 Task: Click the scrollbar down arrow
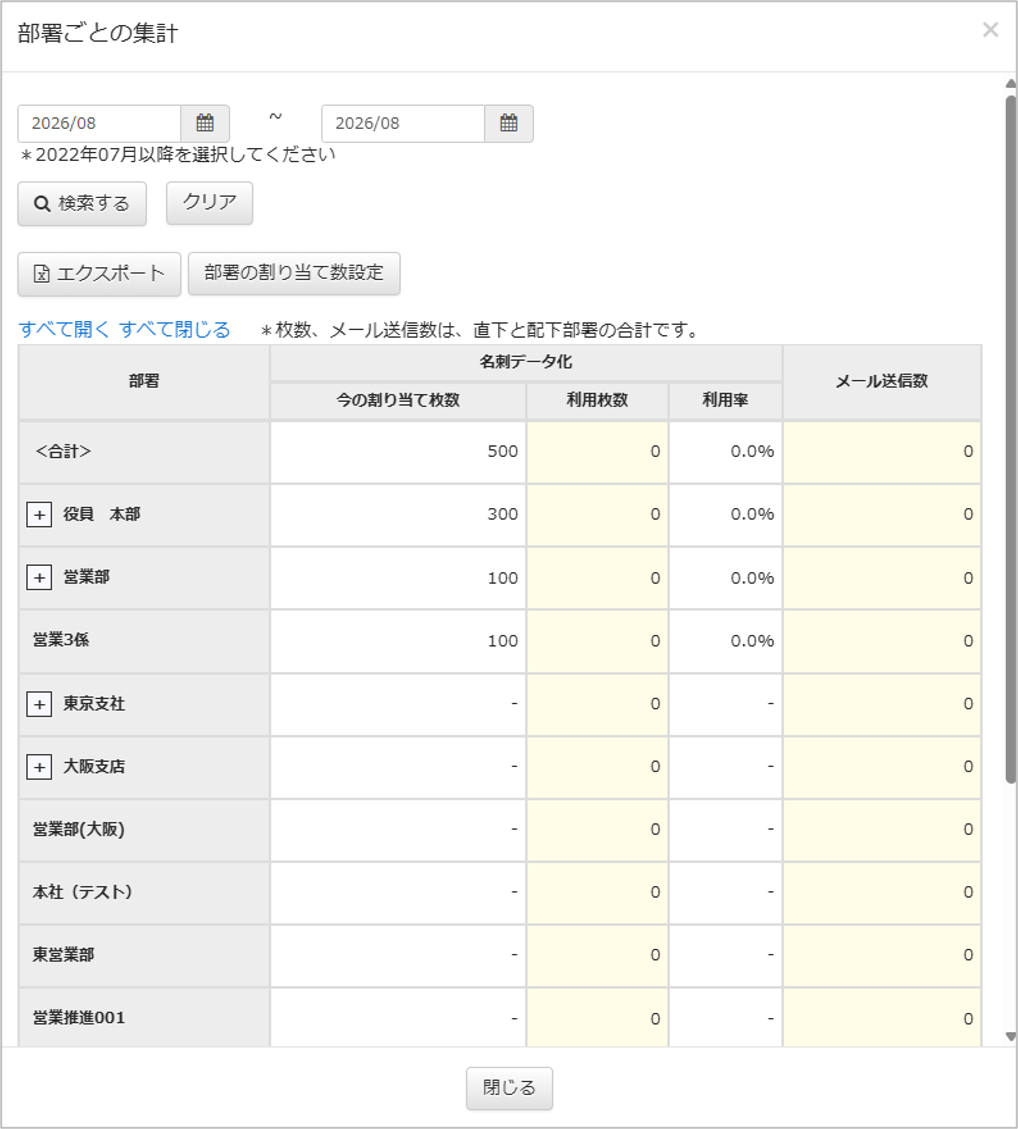(1011, 1037)
